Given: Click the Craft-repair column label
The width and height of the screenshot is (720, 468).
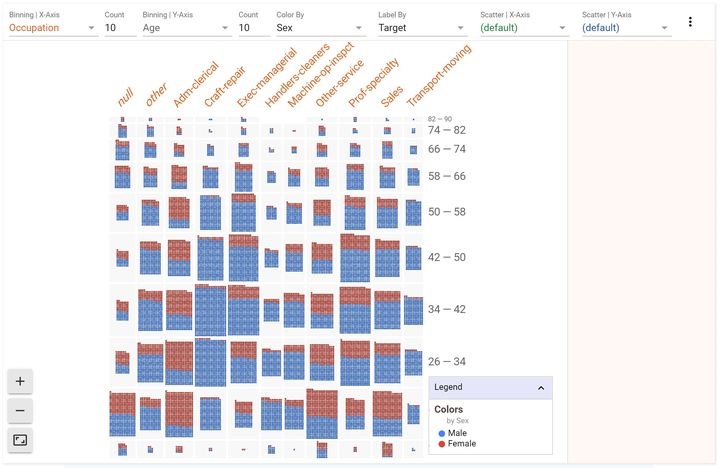Looking at the screenshot, I should point(225,86).
